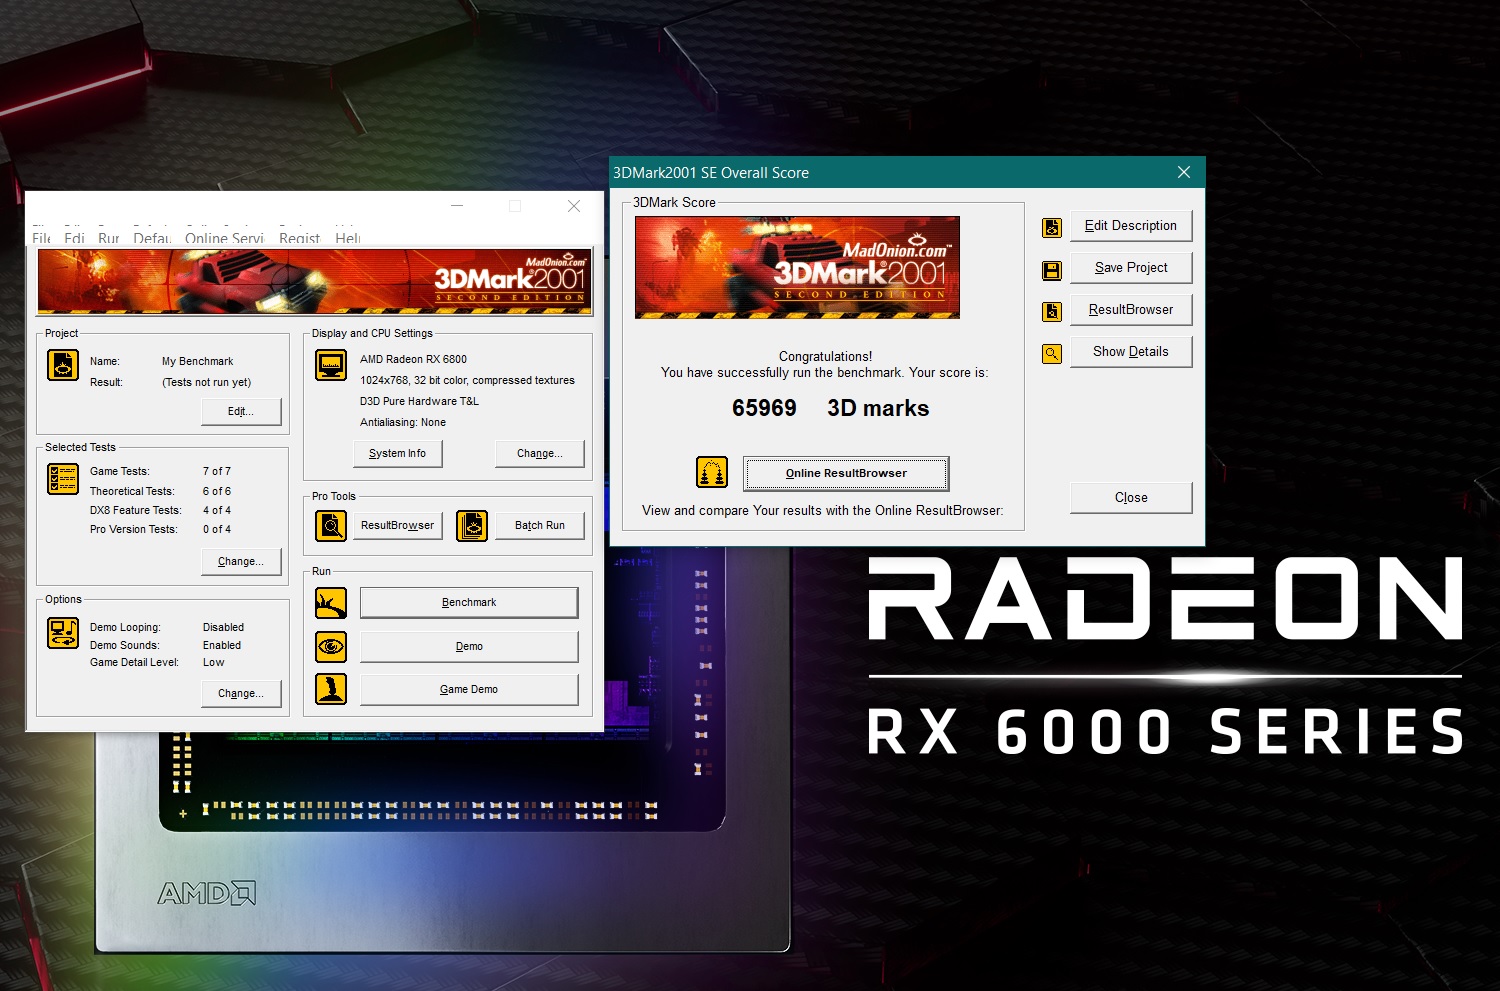This screenshot has width=1500, height=991.
Task: Click the Demo button
Action: 469,646
